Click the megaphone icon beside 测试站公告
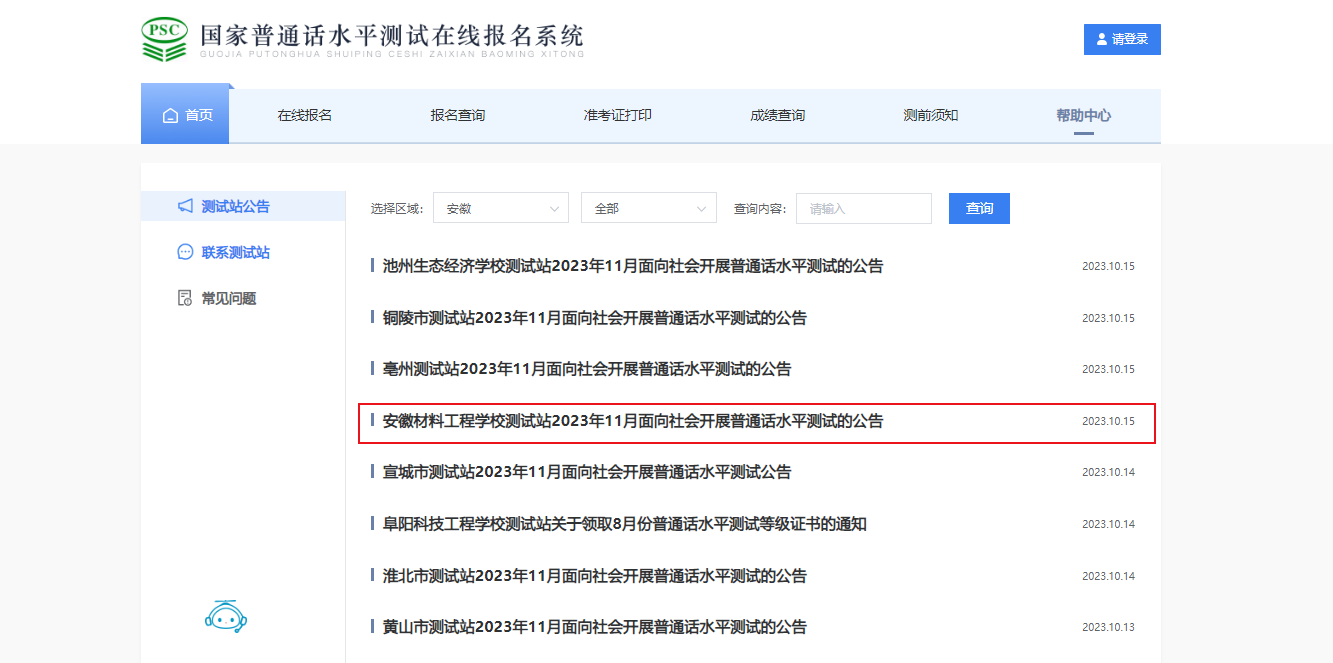Viewport: 1333px width, 663px height. tap(185, 206)
